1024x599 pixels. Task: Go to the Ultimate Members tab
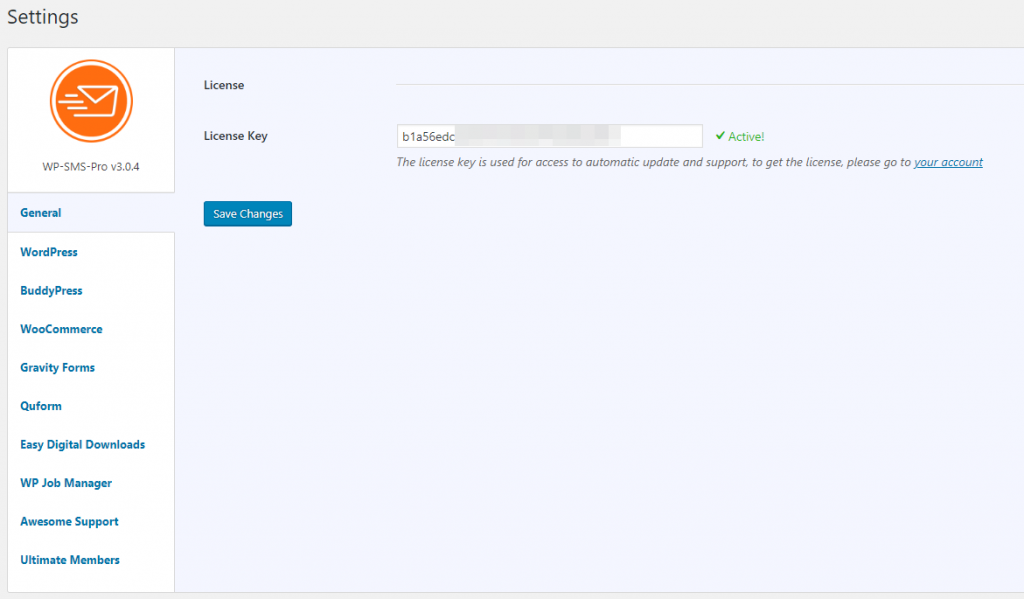(x=70, y=560)
